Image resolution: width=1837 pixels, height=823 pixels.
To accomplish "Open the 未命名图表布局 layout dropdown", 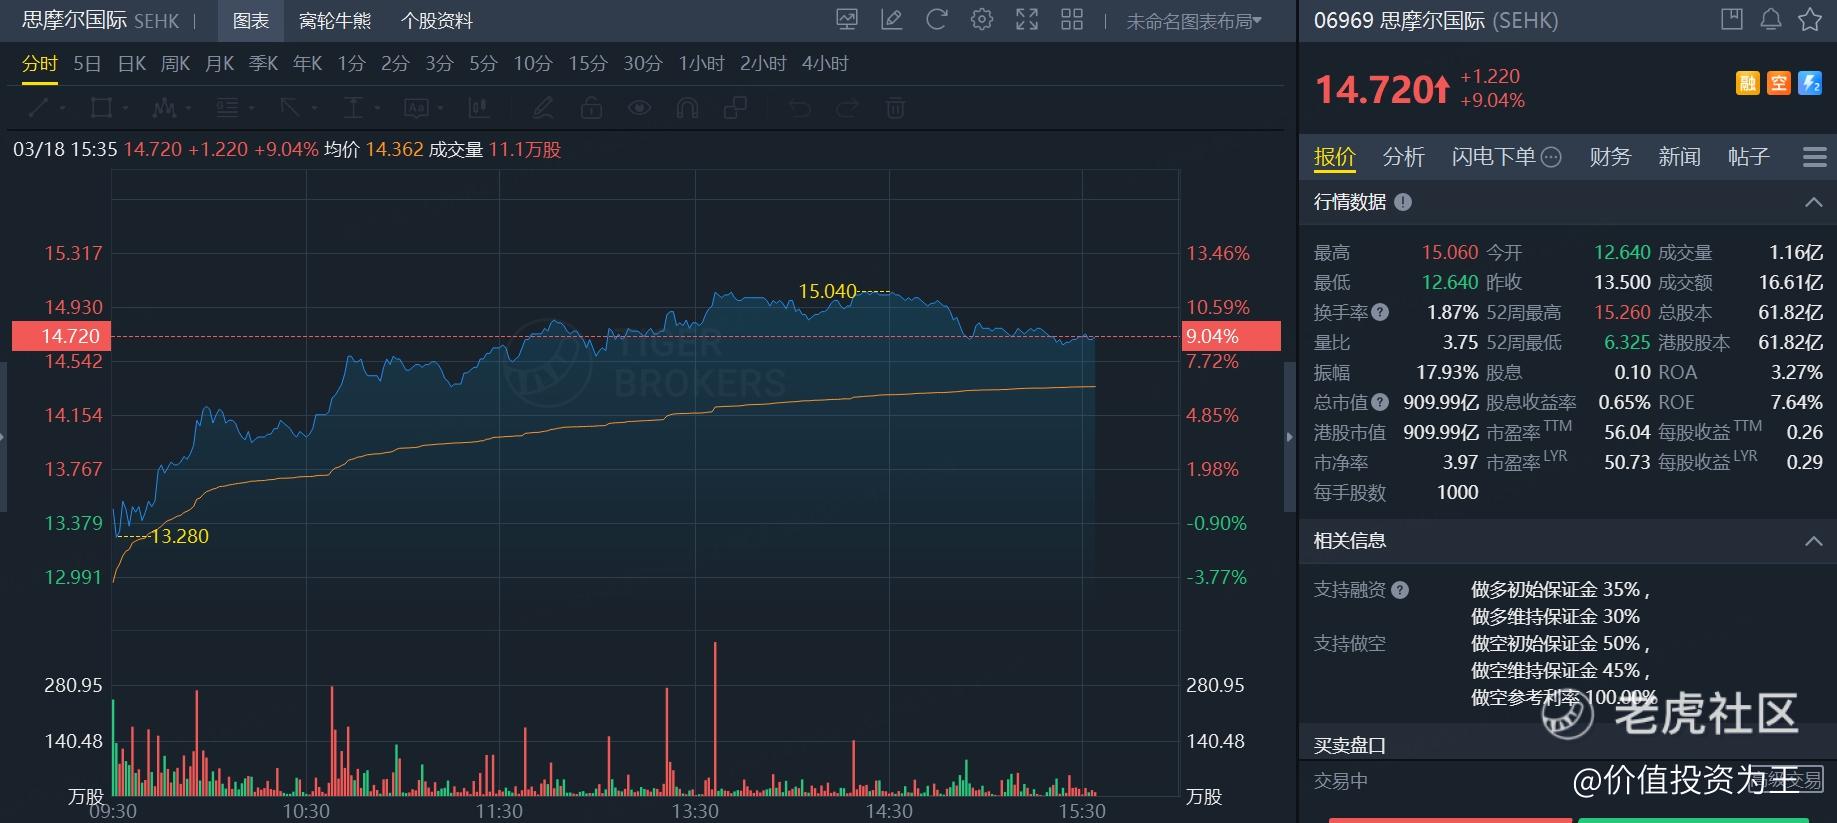I will 1194,20.
